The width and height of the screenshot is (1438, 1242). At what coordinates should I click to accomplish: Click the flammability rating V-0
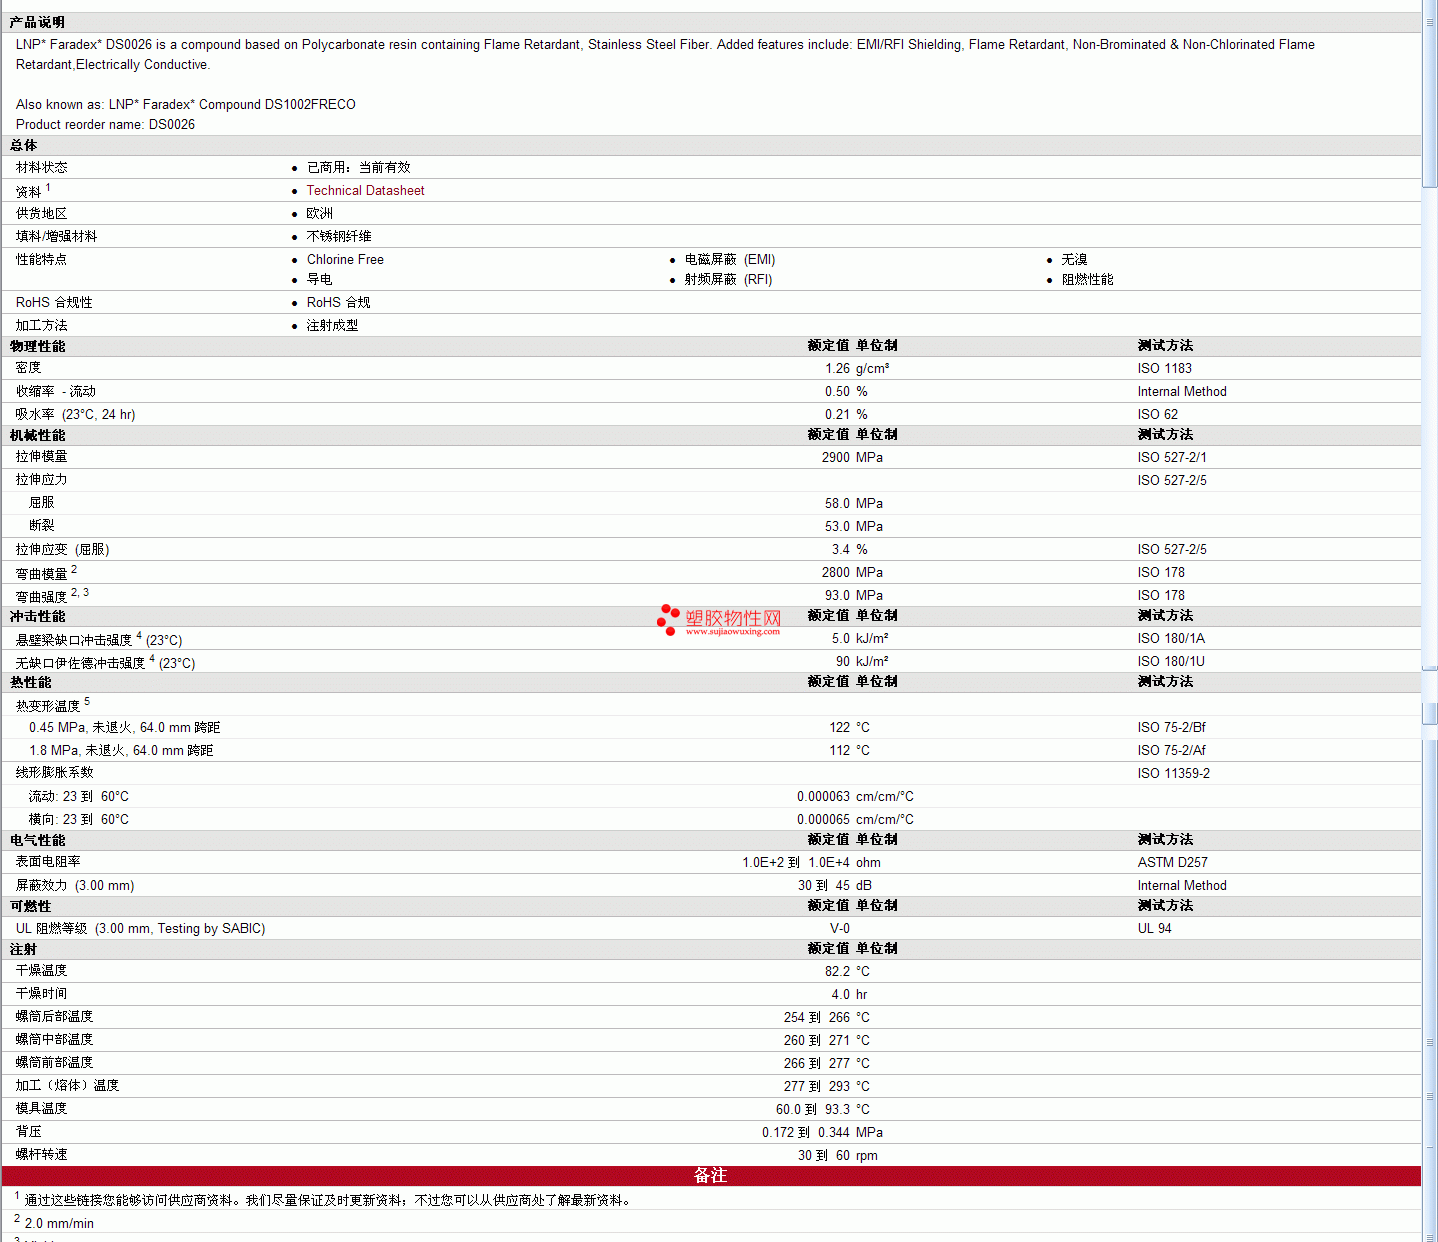pyautogui.click(x=840, y=928)
